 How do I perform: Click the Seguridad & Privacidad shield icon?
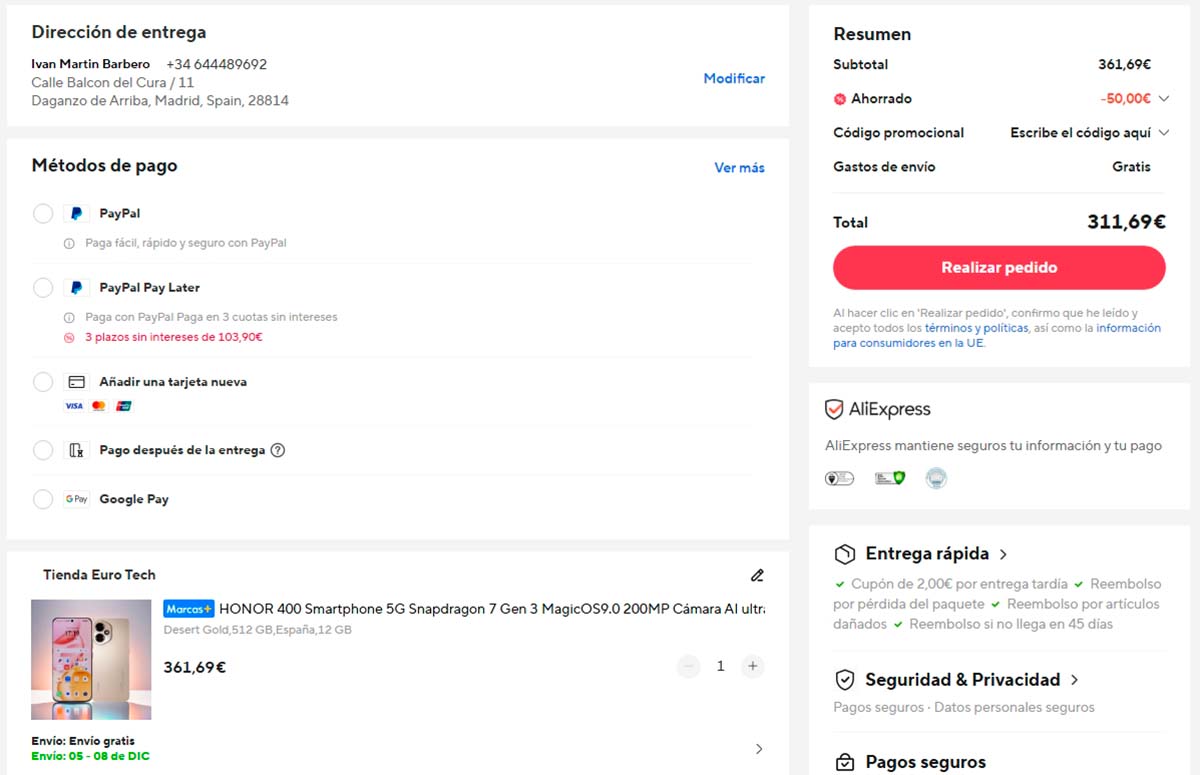point(845,680)
